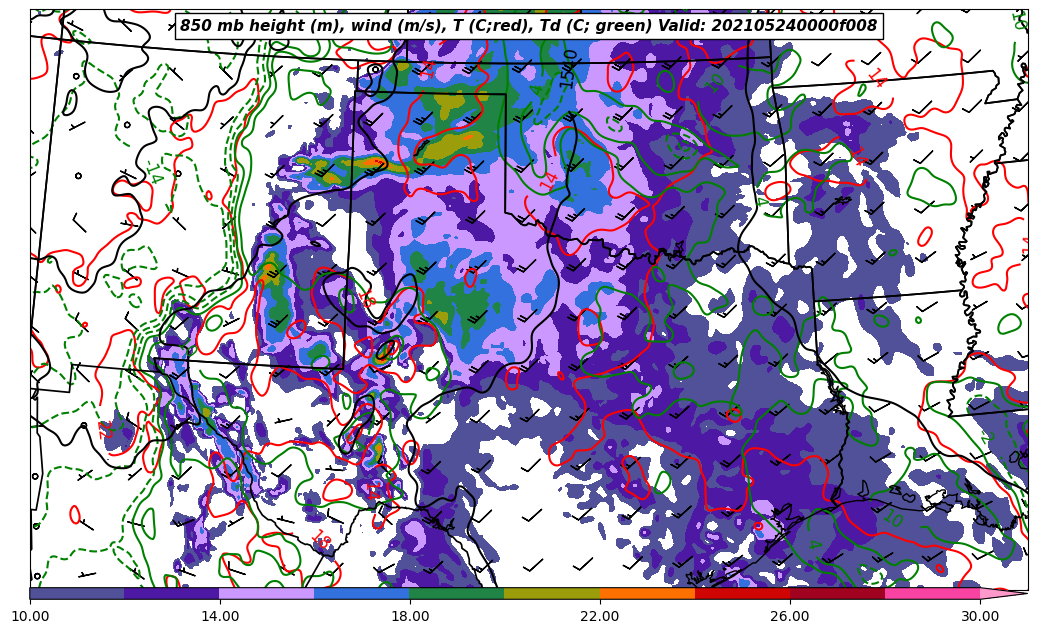1037x633 pixels.
Task: Click the green 10 dewpoint contour label
Action: point(893,518)
